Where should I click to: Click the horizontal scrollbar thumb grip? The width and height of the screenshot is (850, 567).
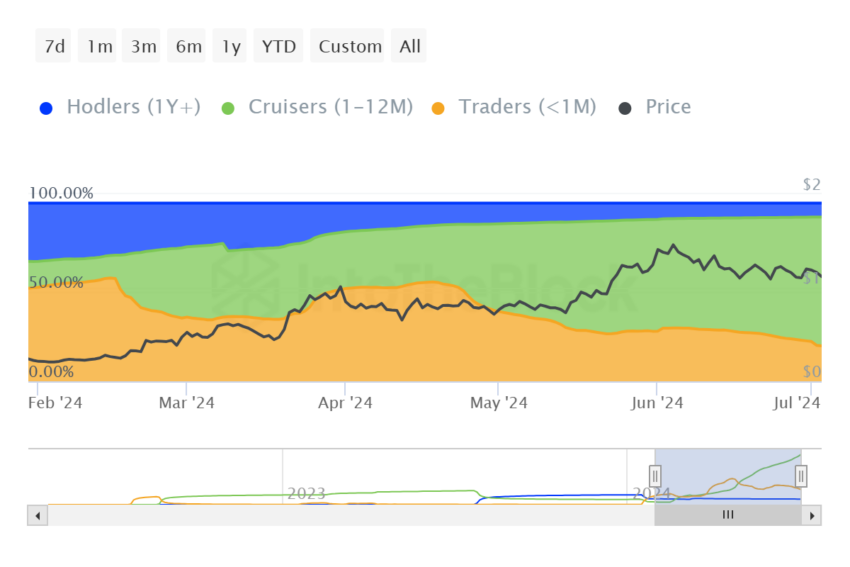727,515
